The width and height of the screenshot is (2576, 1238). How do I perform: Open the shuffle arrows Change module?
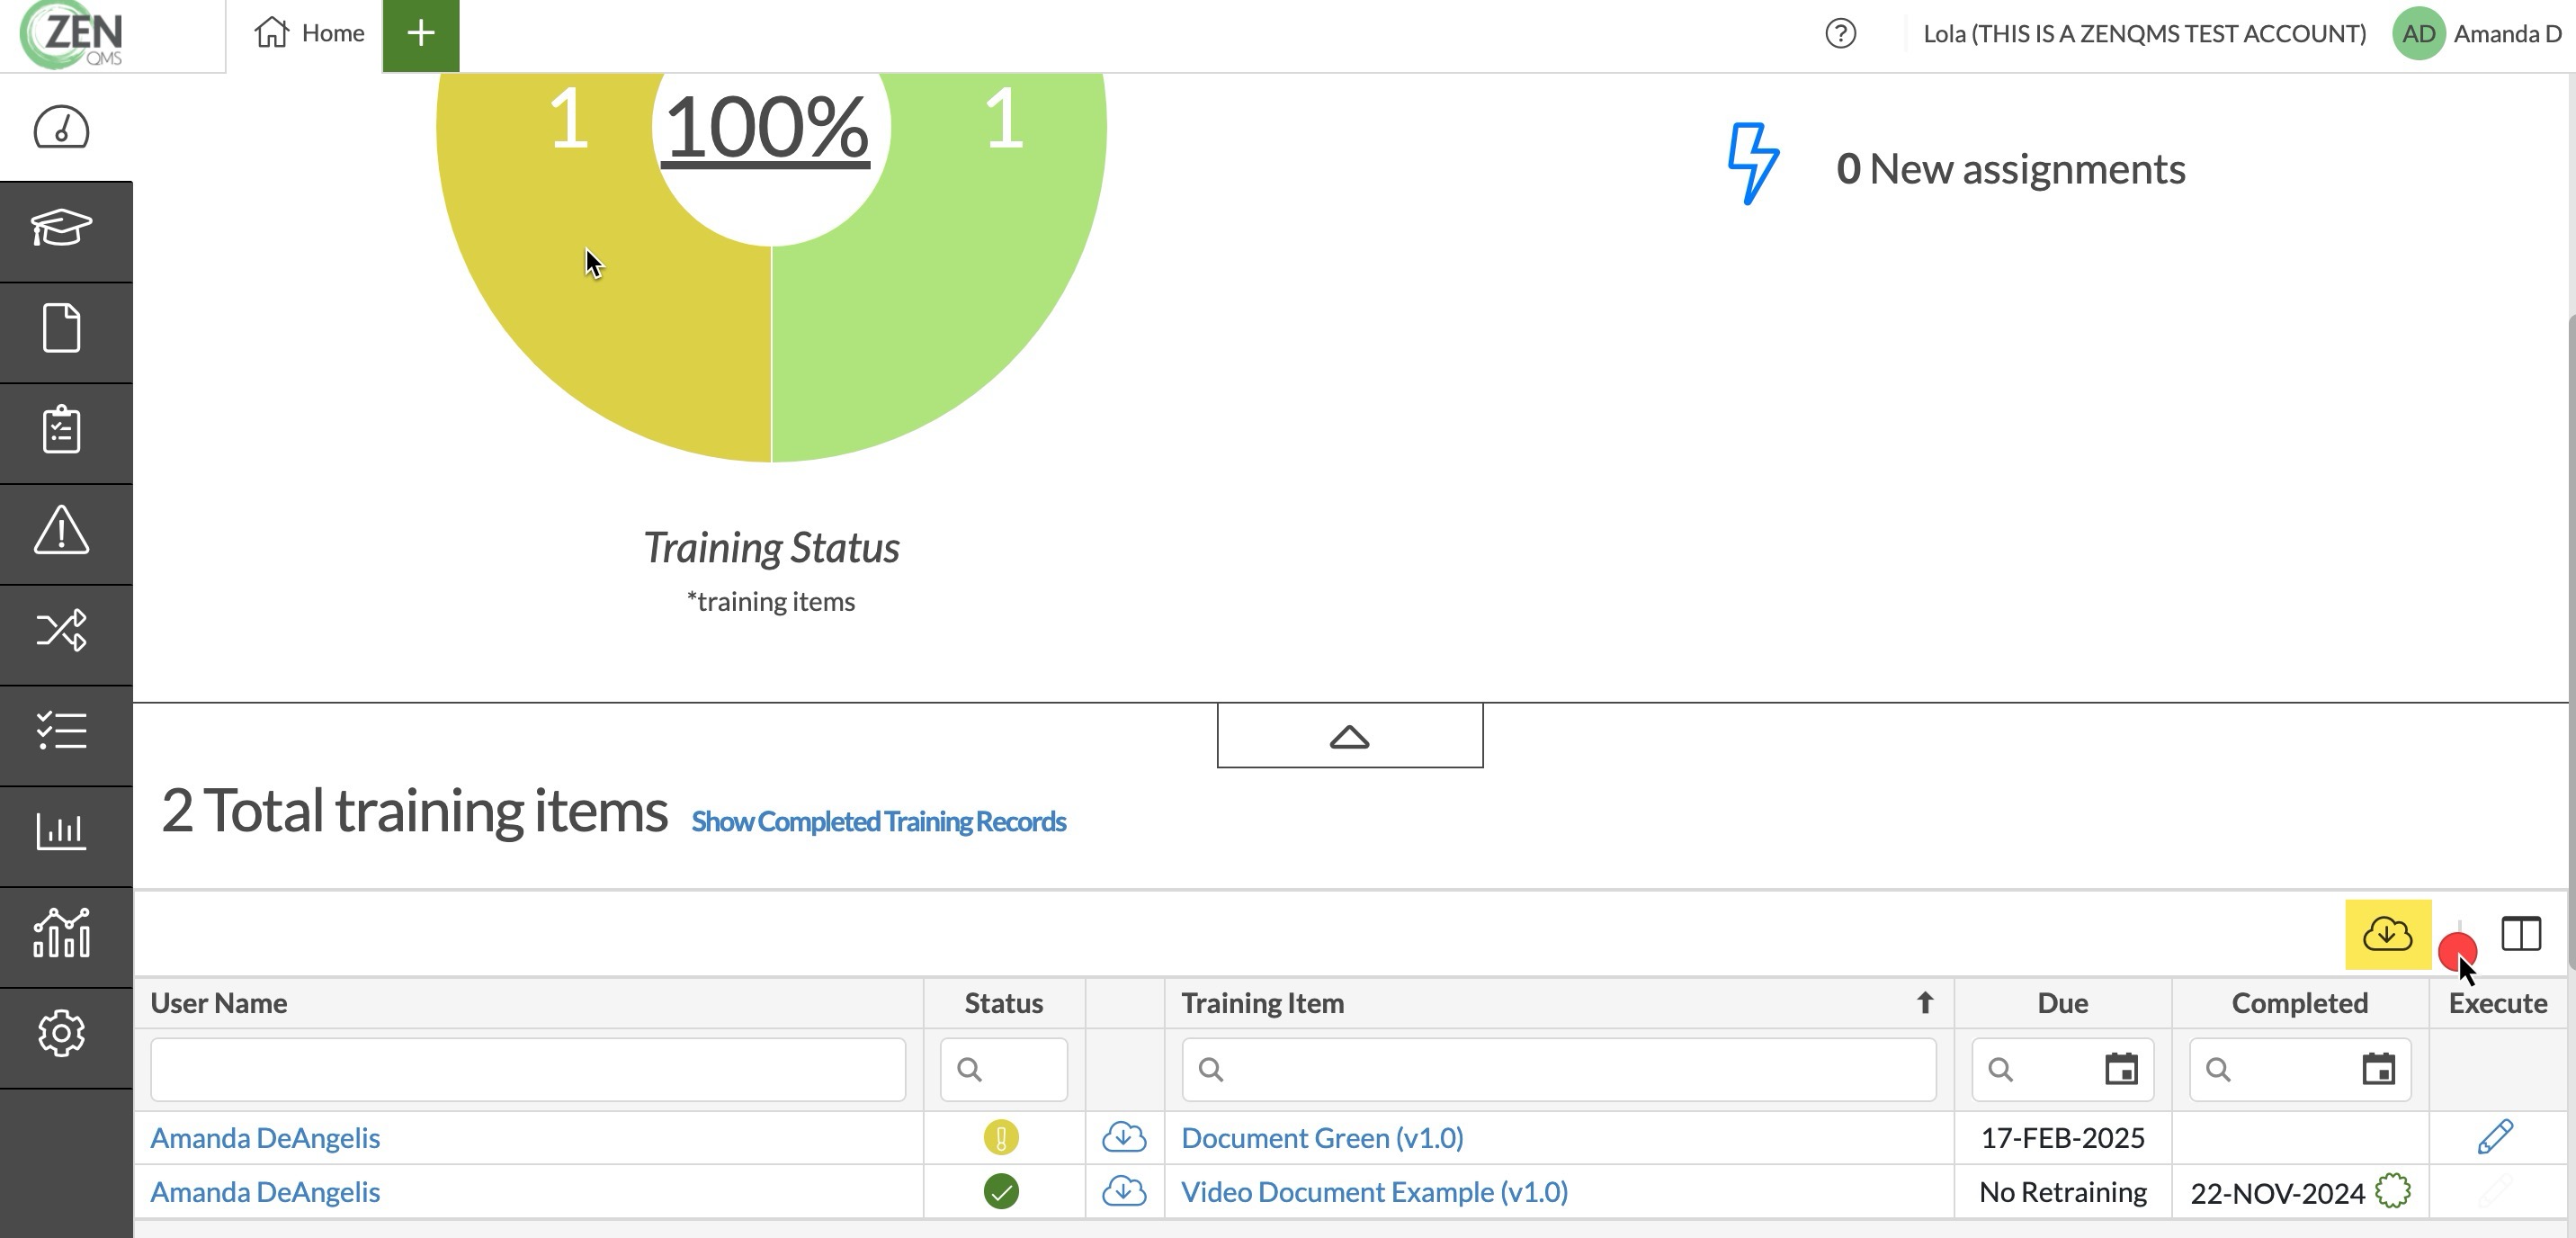[61, 630]
